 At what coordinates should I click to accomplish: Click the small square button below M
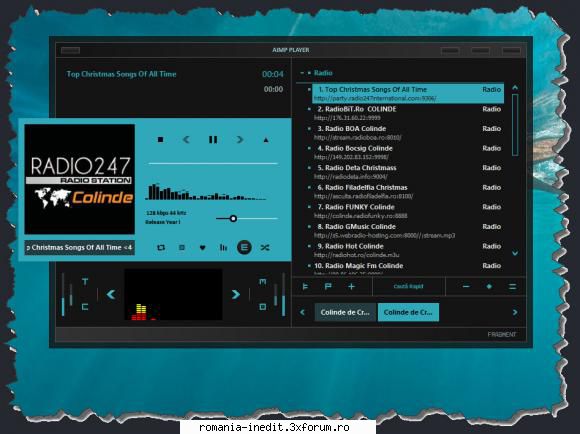263,307
